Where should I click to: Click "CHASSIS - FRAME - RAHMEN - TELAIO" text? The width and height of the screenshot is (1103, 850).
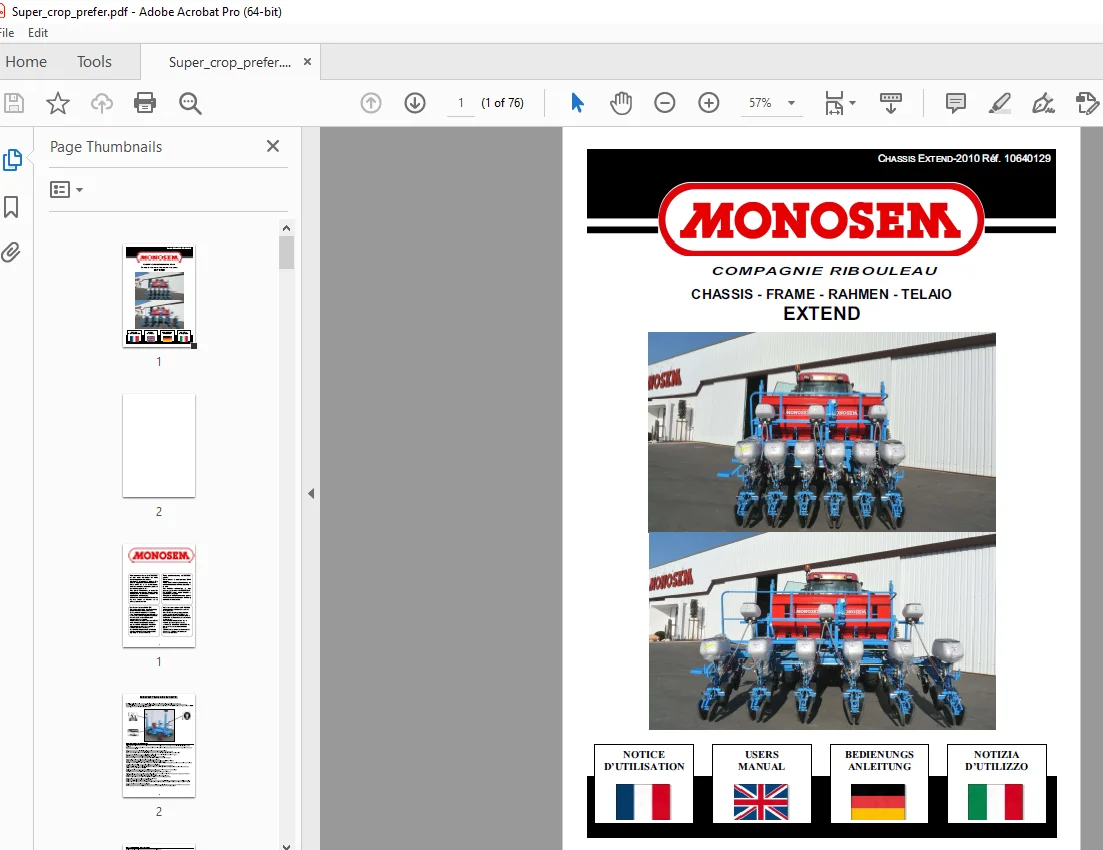point(821,294)
